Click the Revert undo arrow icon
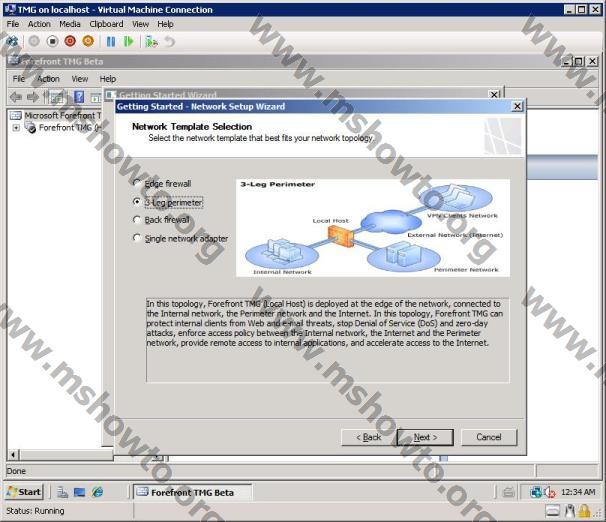This screenshot has width=606, height=522. [170, 41]
